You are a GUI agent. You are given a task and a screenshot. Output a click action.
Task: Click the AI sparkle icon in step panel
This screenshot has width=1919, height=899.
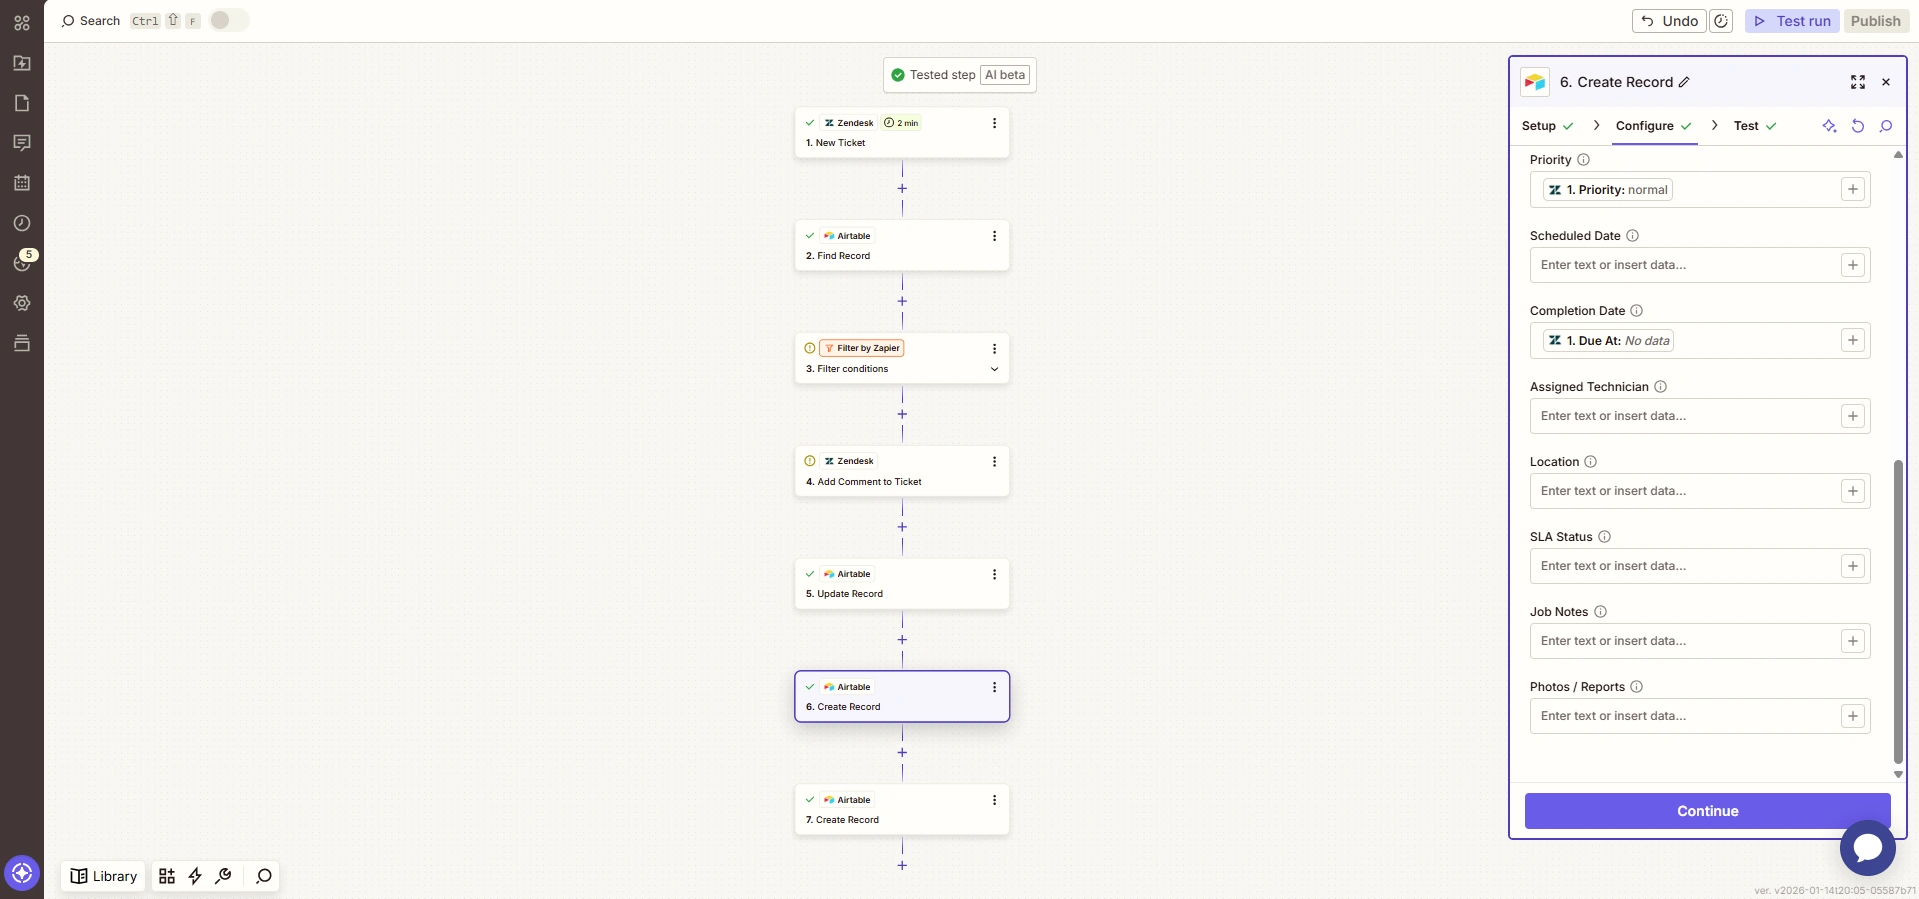(1829, 126)
